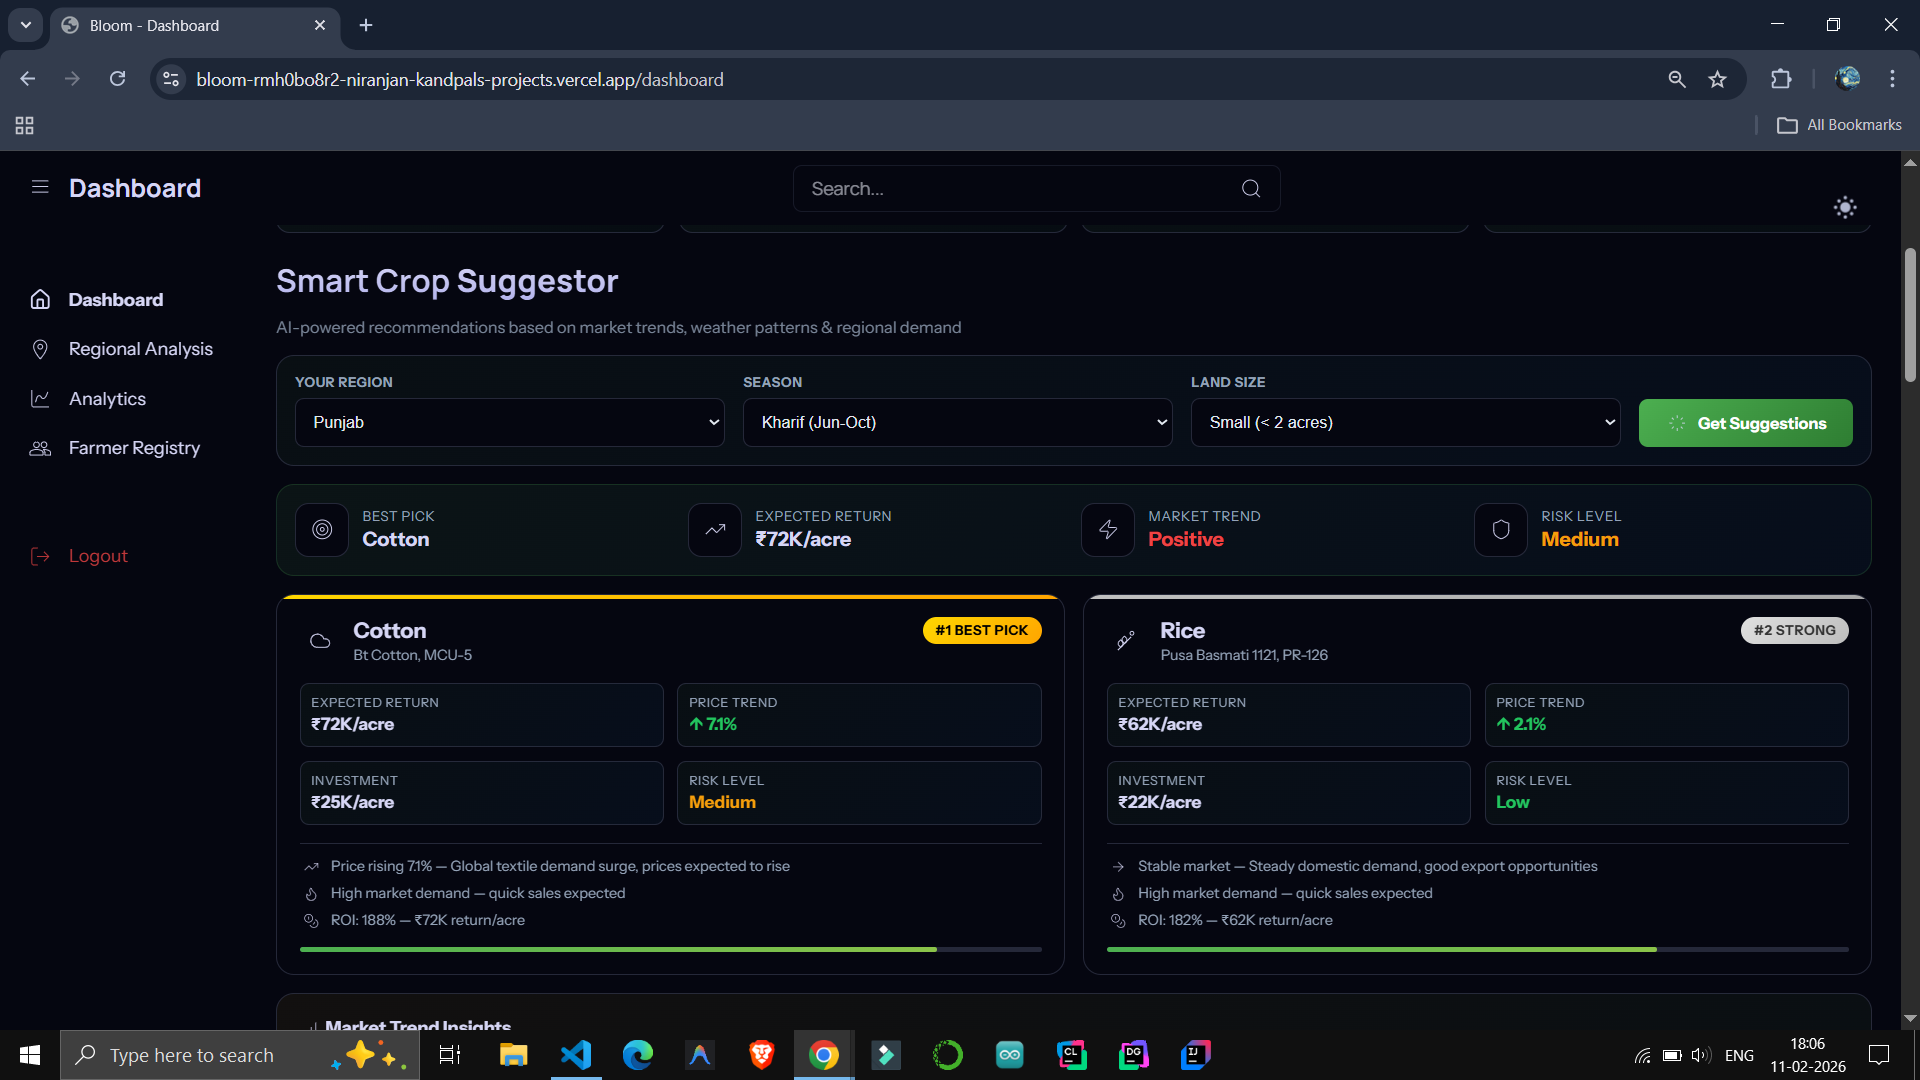Viewport: 1920px width, 1080px height.
Task: Open the Land Size dropdown
Action: coord(1405,422)
